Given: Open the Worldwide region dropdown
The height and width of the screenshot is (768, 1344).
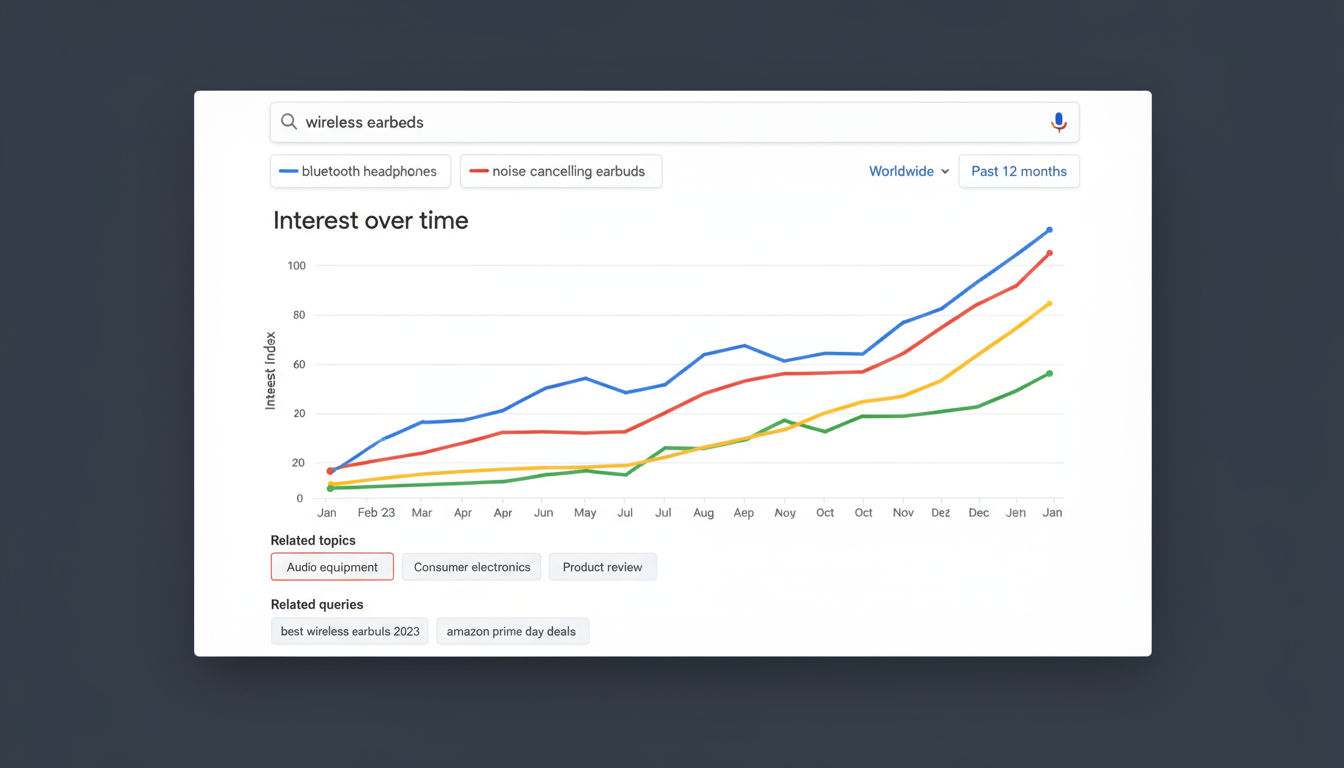Looking at the screenshot, I should [x=900, y=171].
